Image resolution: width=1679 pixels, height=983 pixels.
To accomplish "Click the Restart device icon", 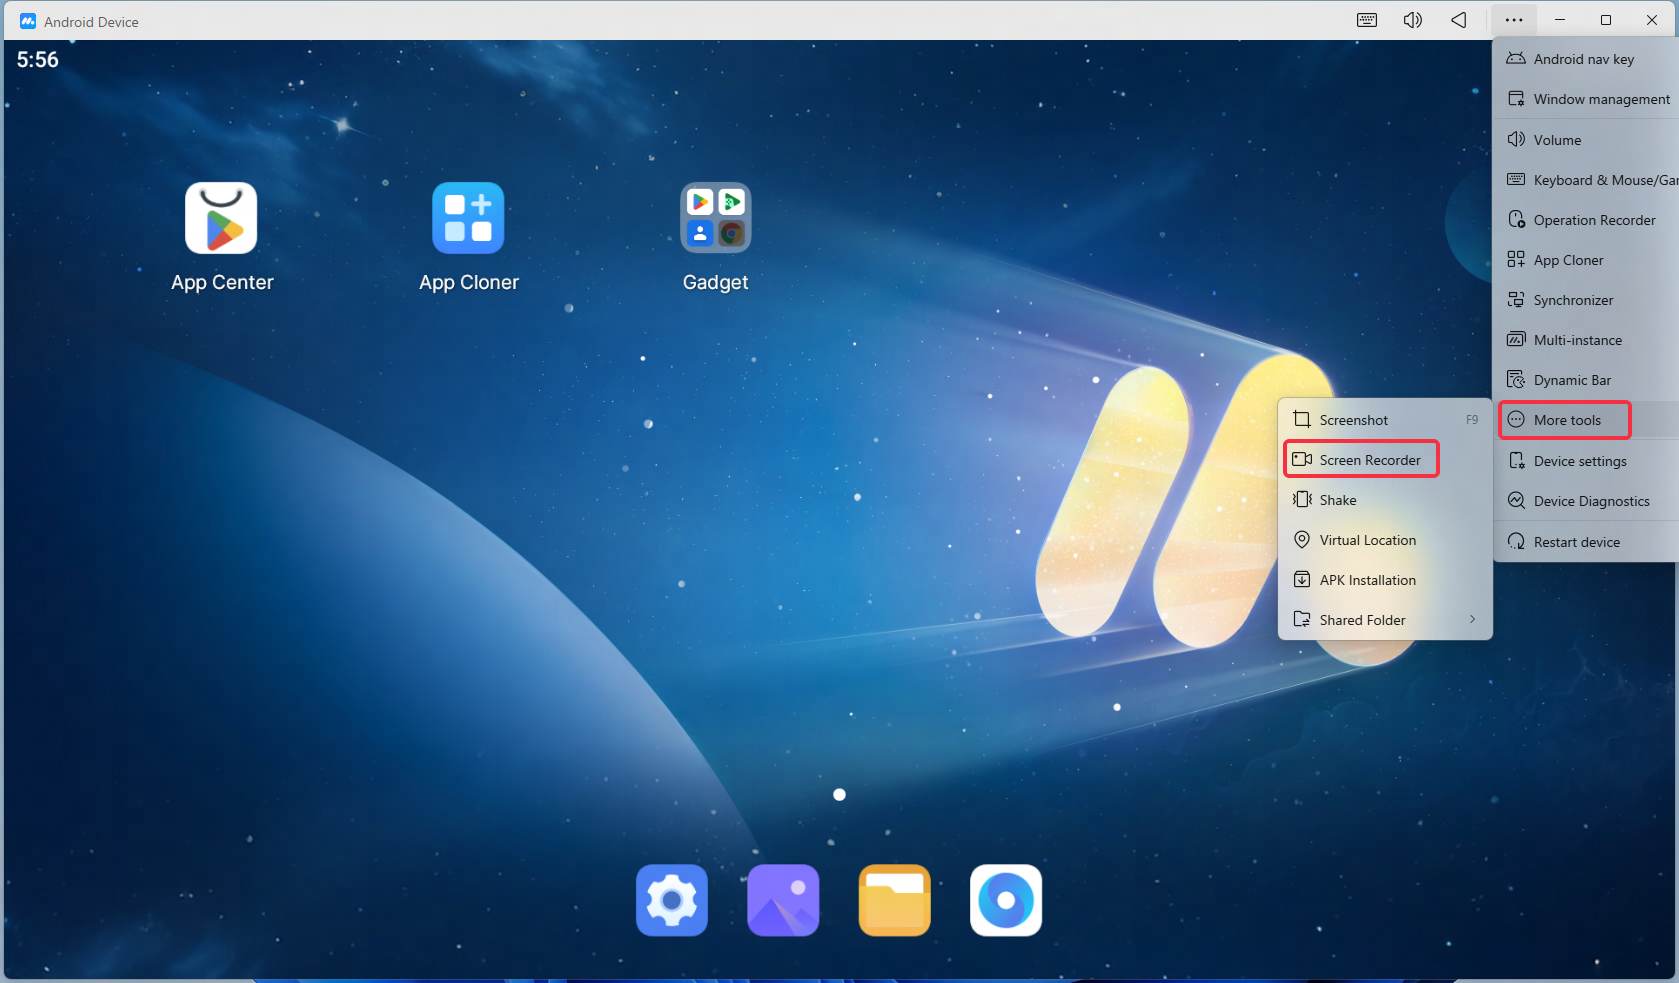I will pyautogui.click(x=1516, y=541).
